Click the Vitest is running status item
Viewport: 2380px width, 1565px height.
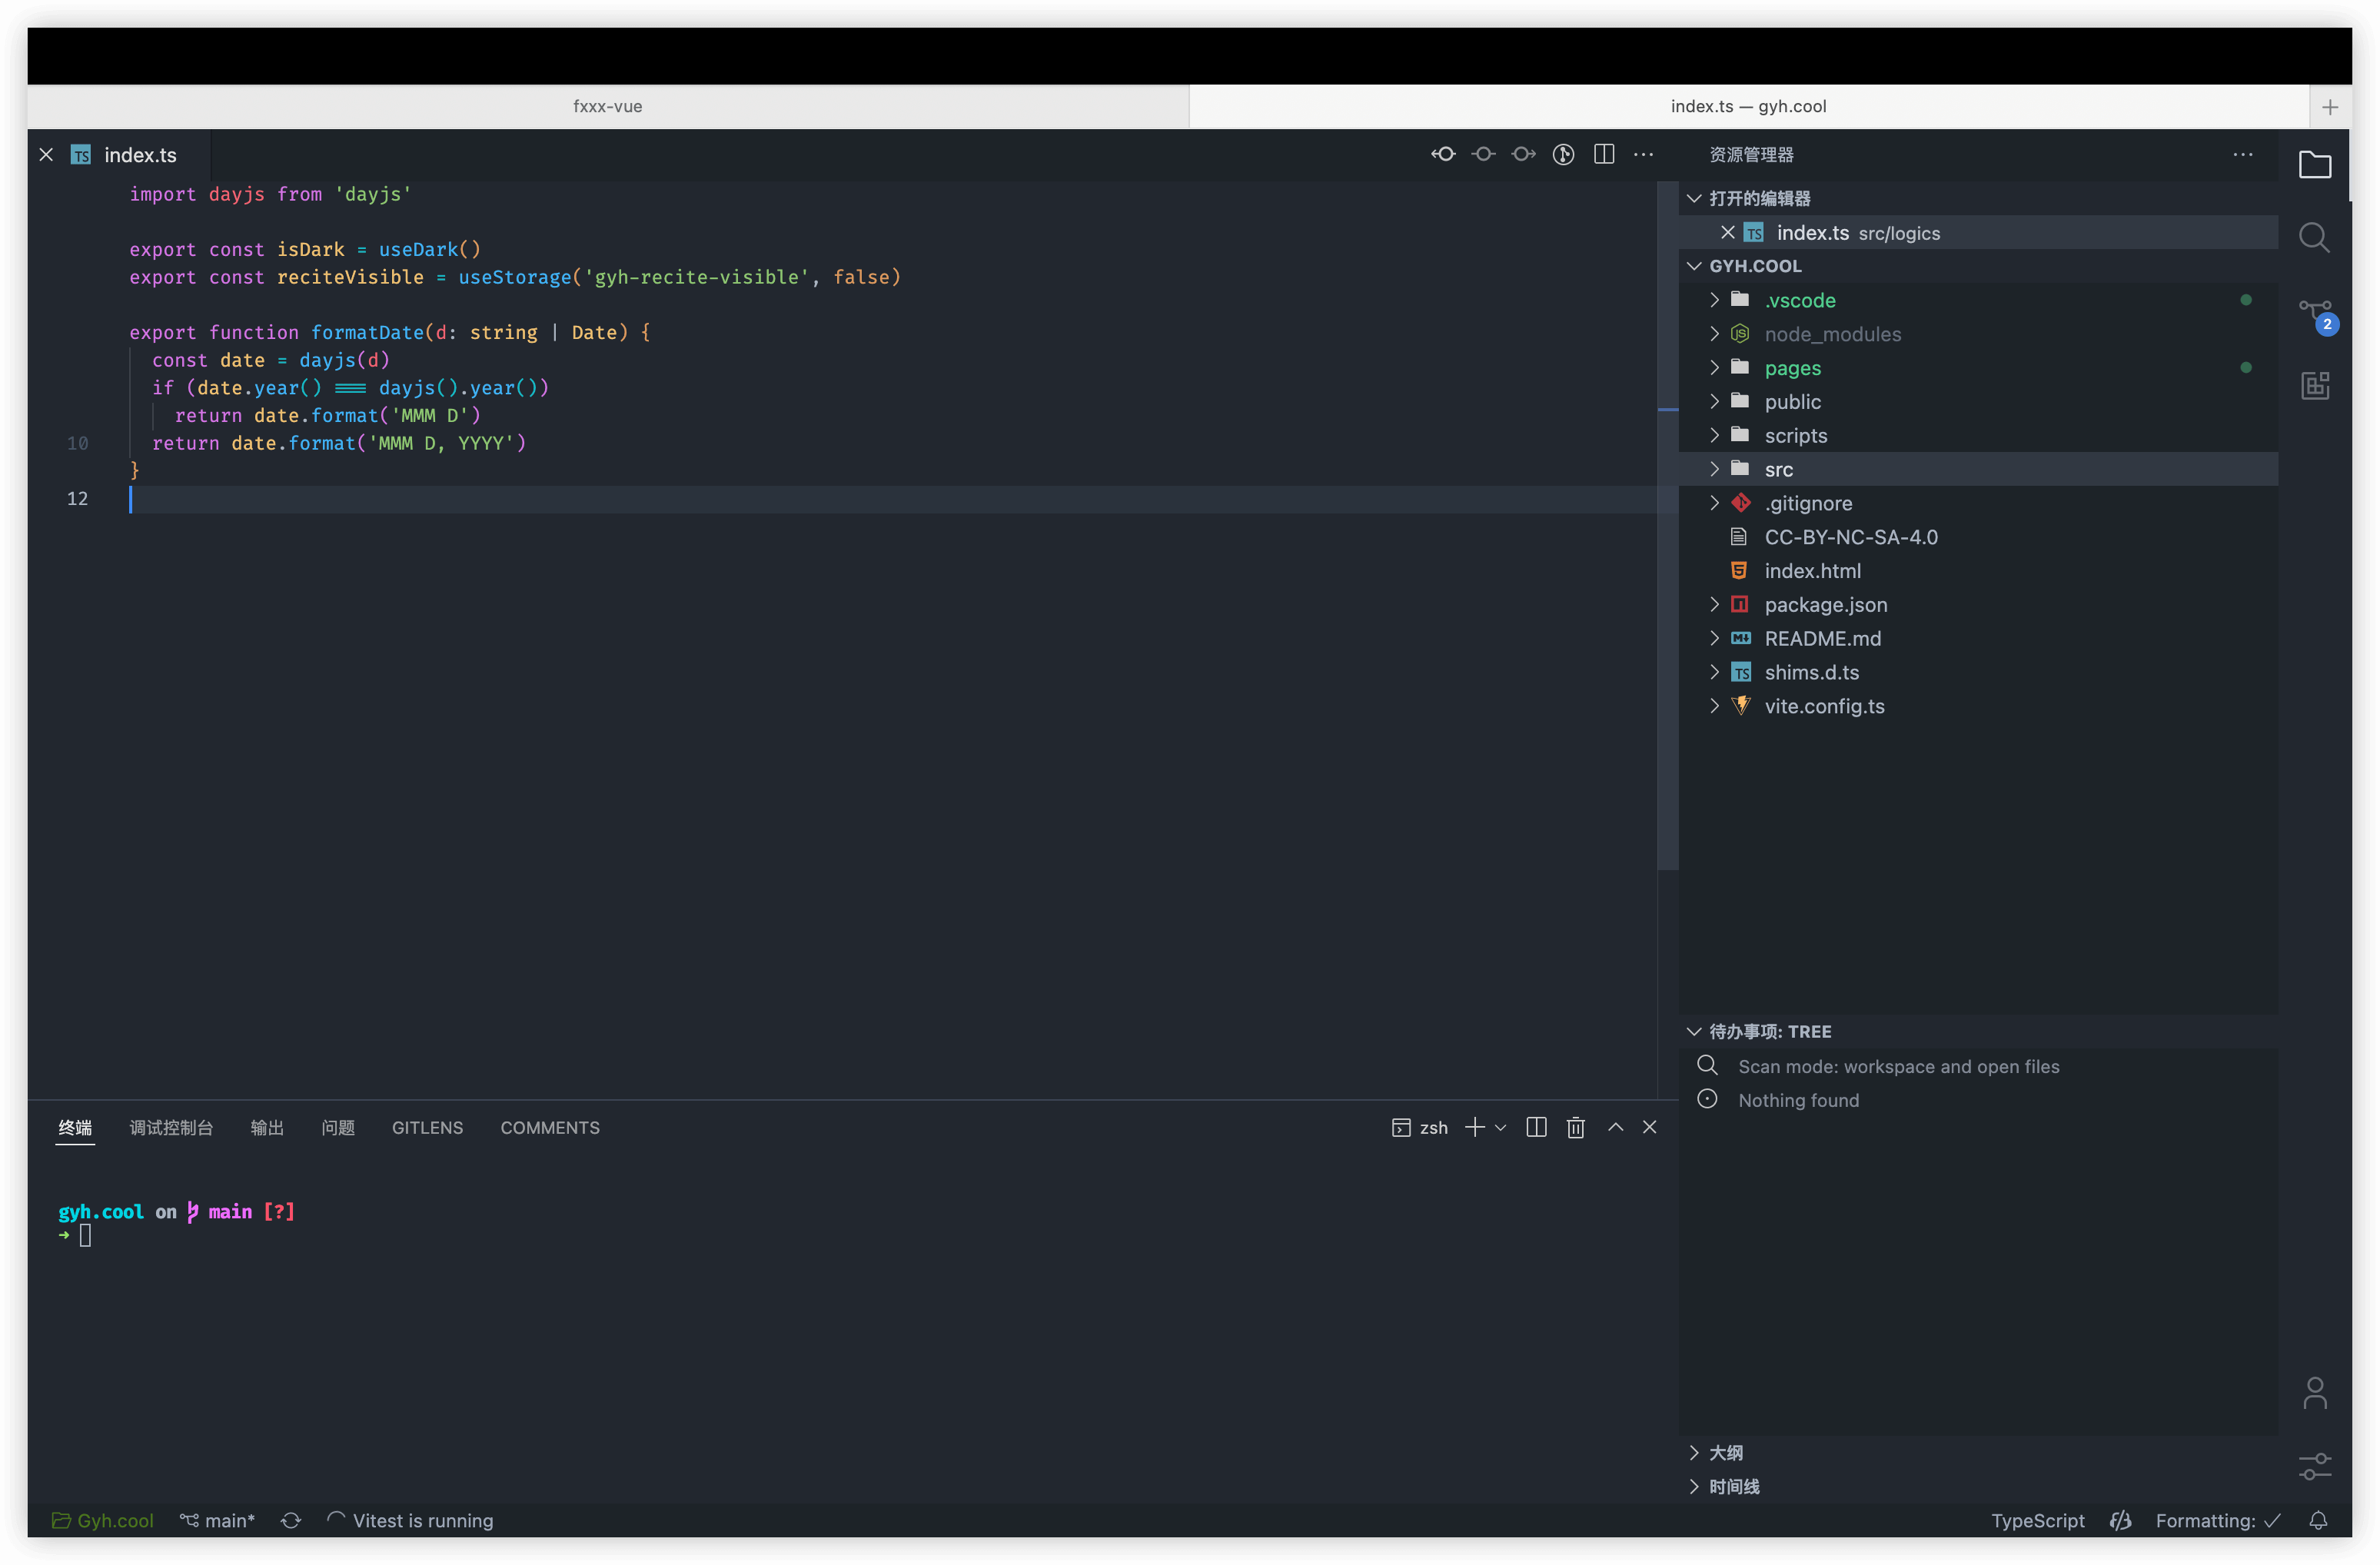[x=410, y=1520]
